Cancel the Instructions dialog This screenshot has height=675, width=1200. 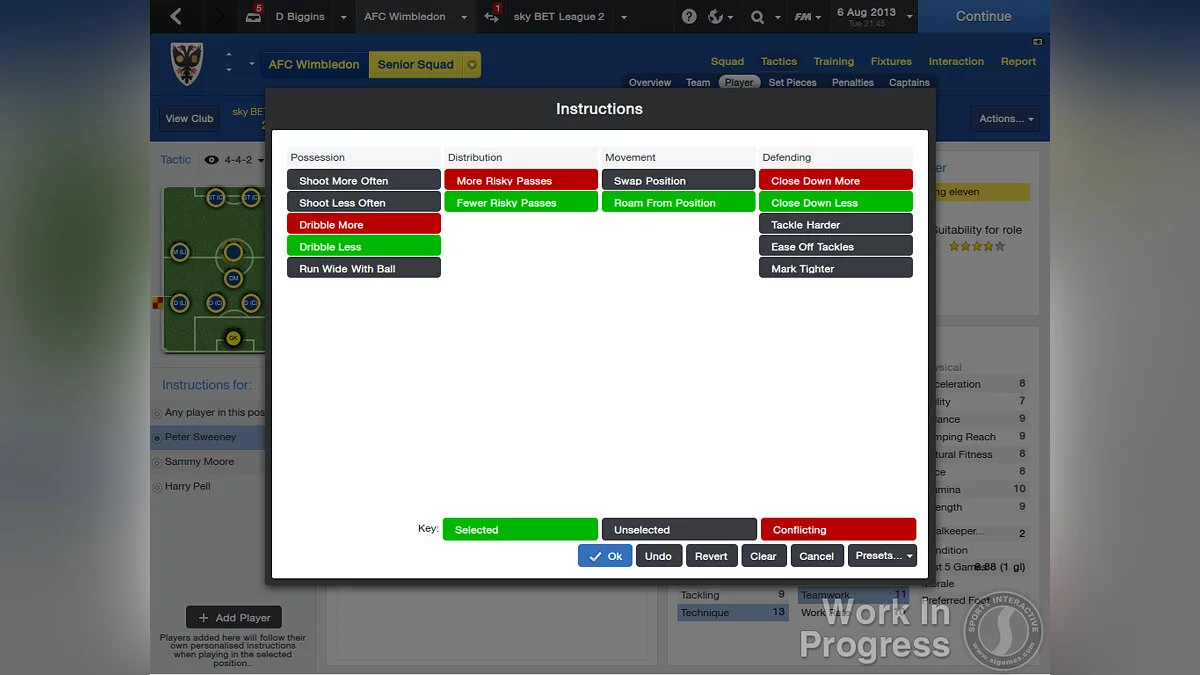click(816, 556)
